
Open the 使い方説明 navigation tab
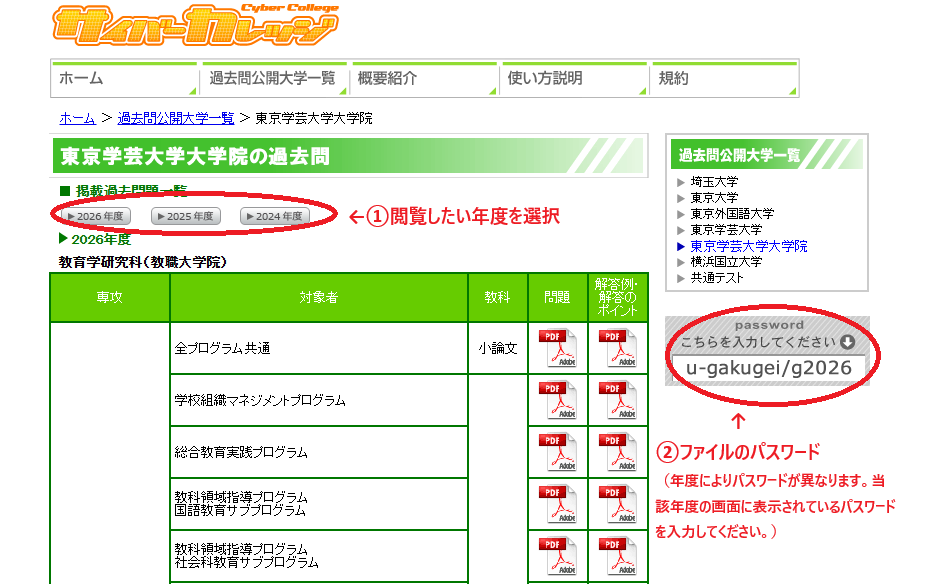575,79
